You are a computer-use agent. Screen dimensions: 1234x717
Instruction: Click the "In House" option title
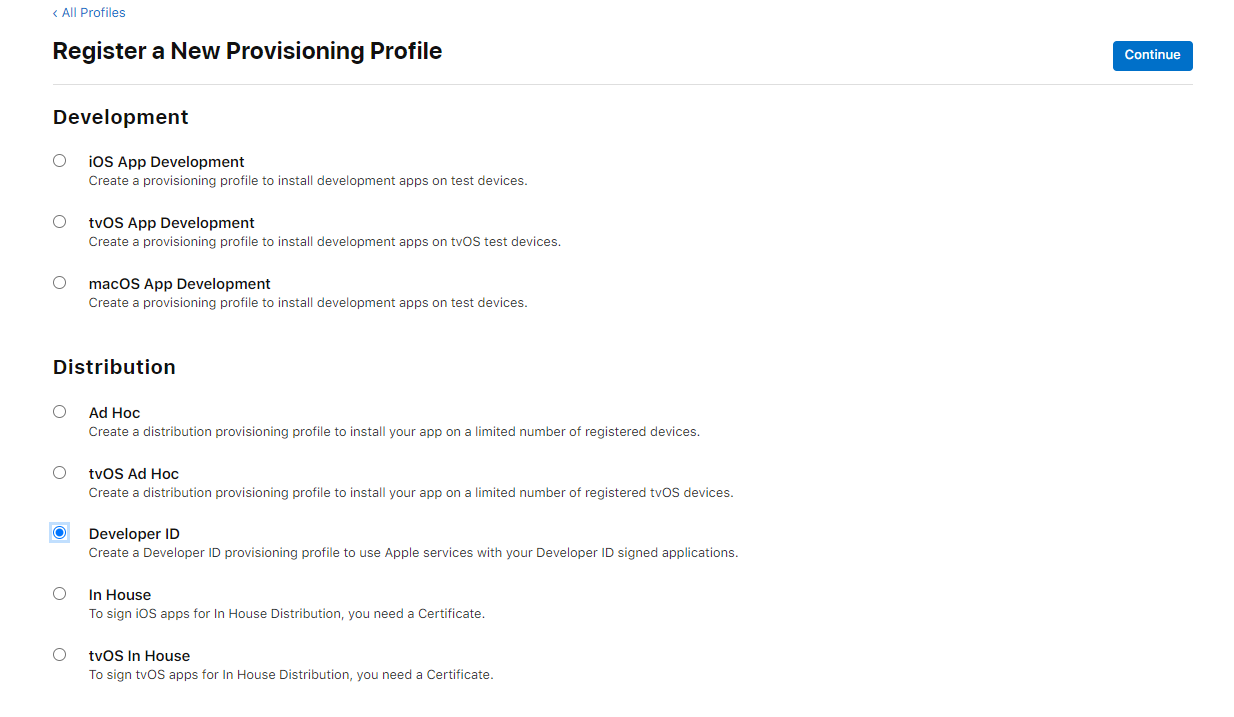[120, 595]
